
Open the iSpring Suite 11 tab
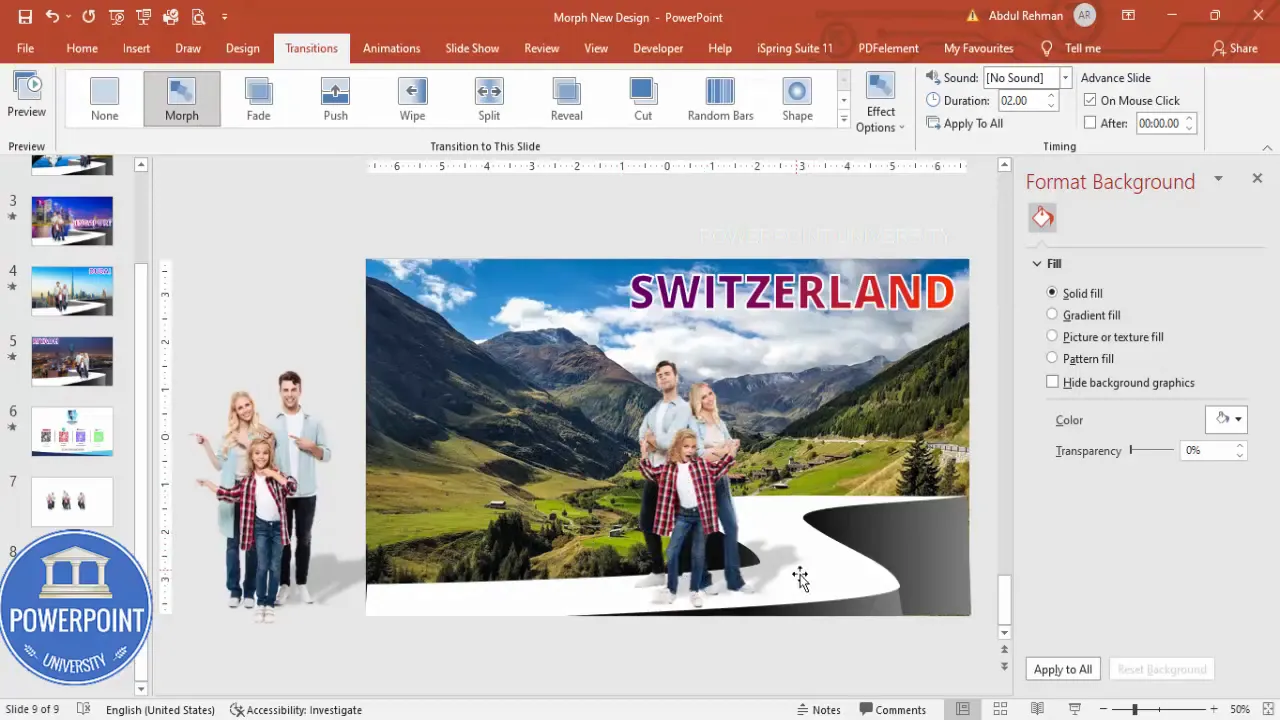click(794, 48)
